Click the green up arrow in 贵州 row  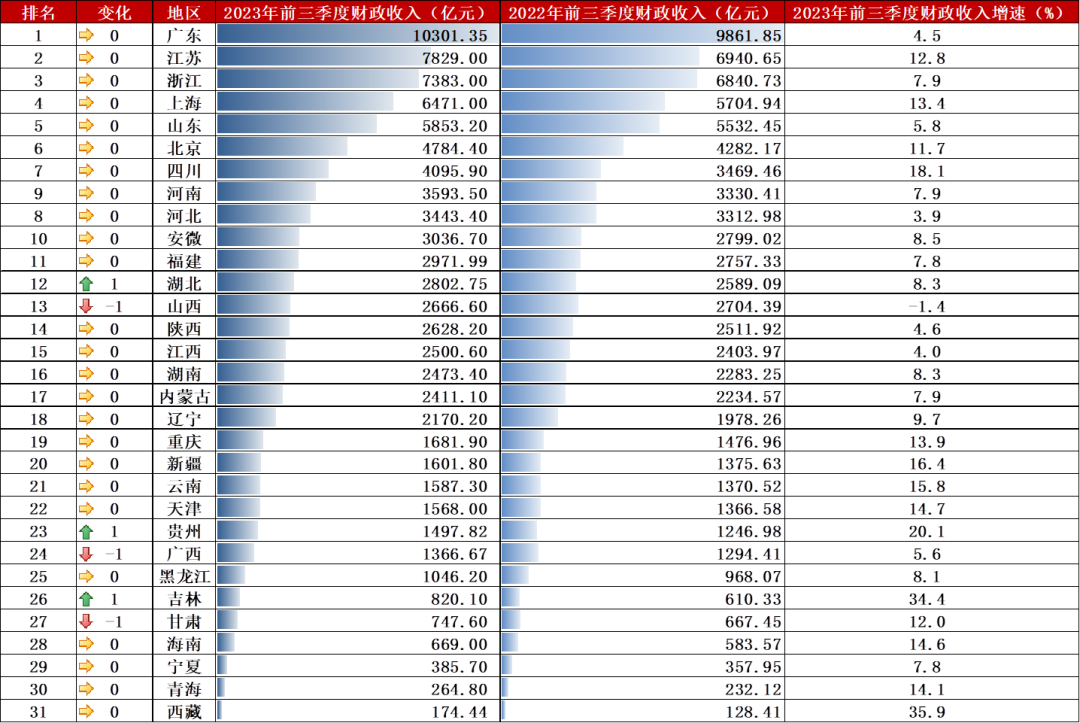pos(86,532)
